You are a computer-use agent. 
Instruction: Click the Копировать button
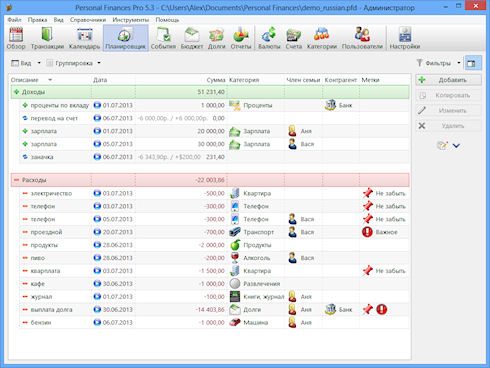[x=448, y=95]
